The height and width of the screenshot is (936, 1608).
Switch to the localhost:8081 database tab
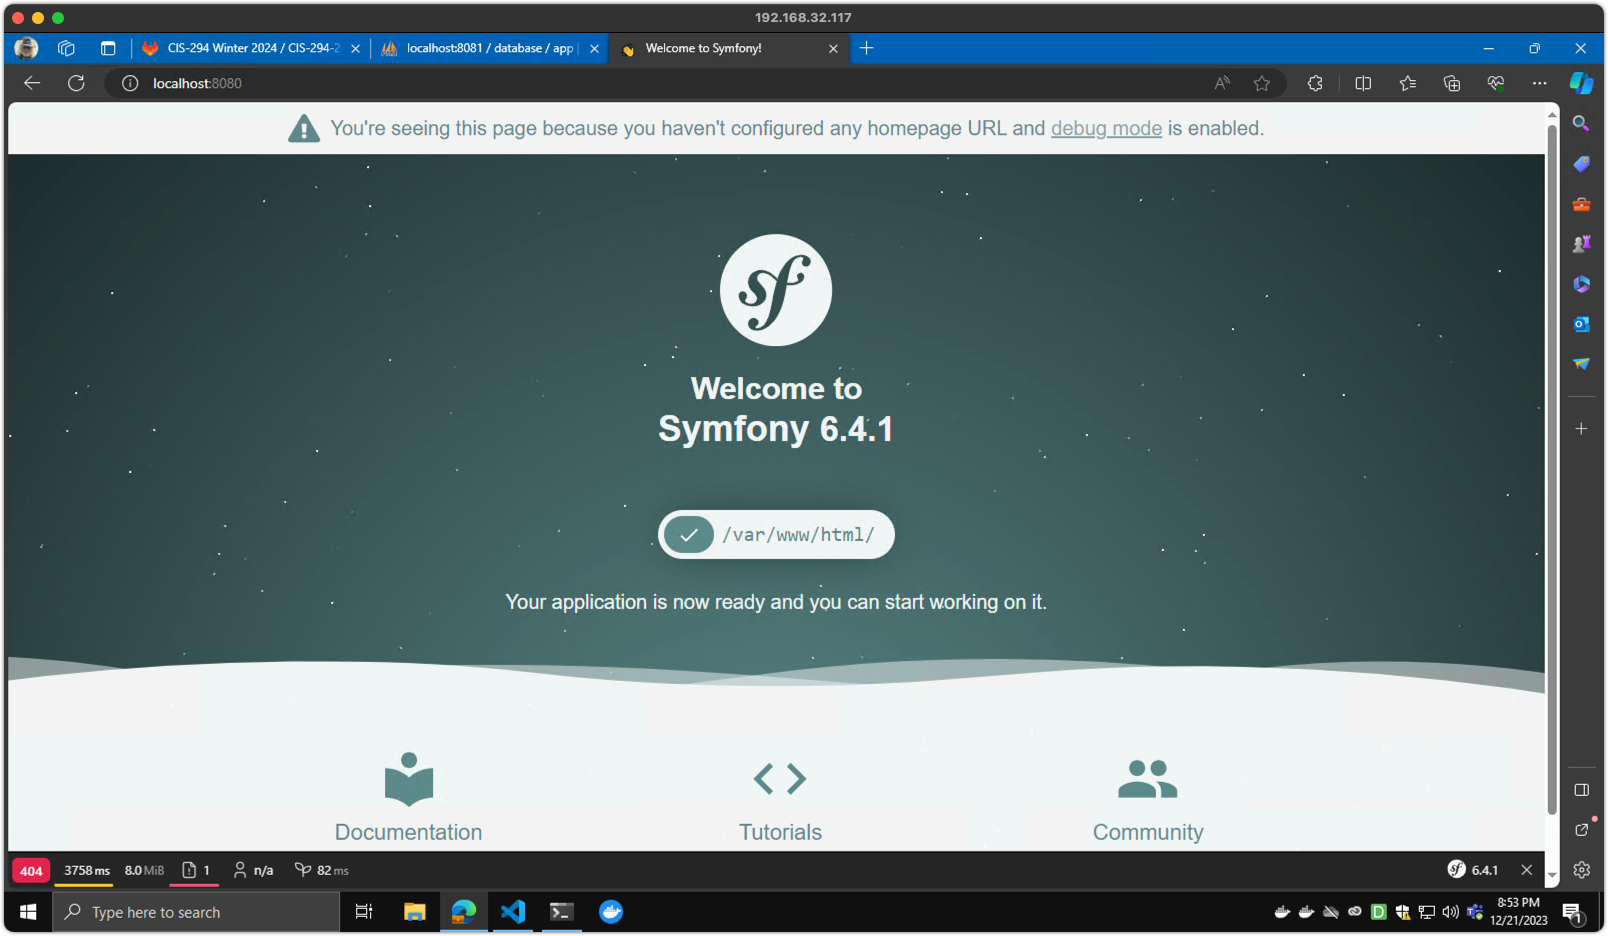click(x=484, y=47)
